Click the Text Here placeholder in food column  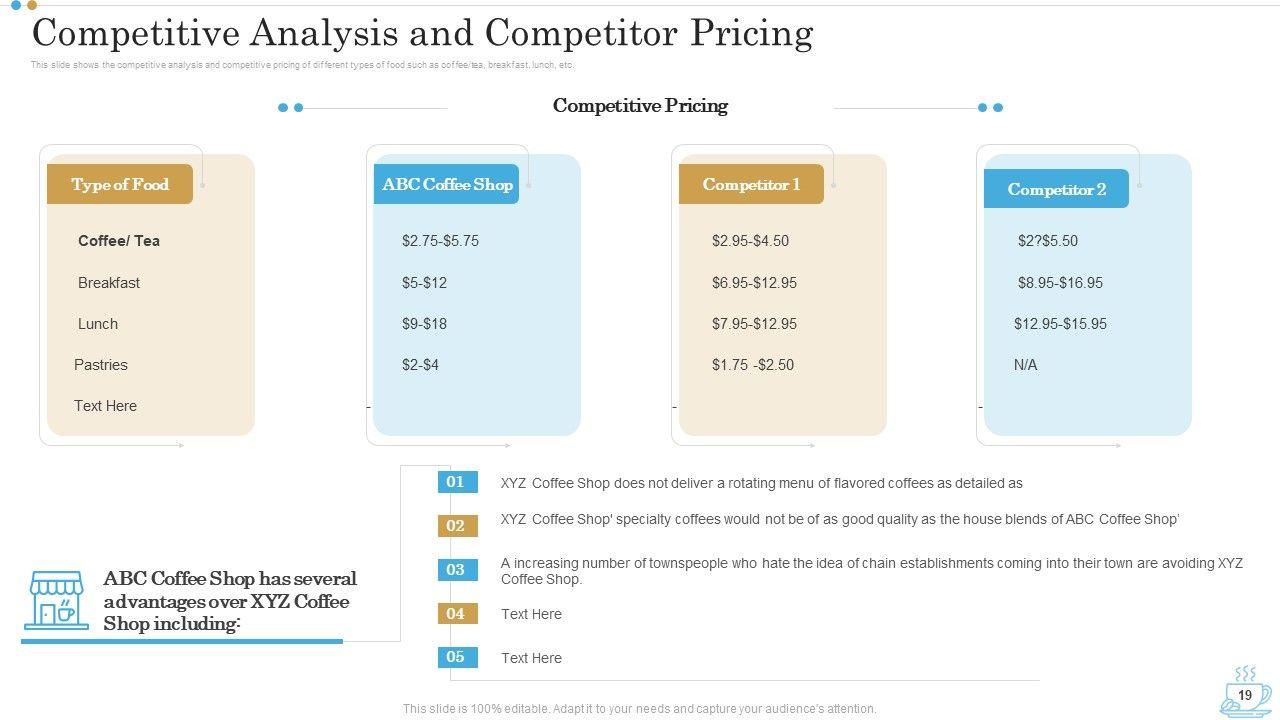tap(105, 406)
